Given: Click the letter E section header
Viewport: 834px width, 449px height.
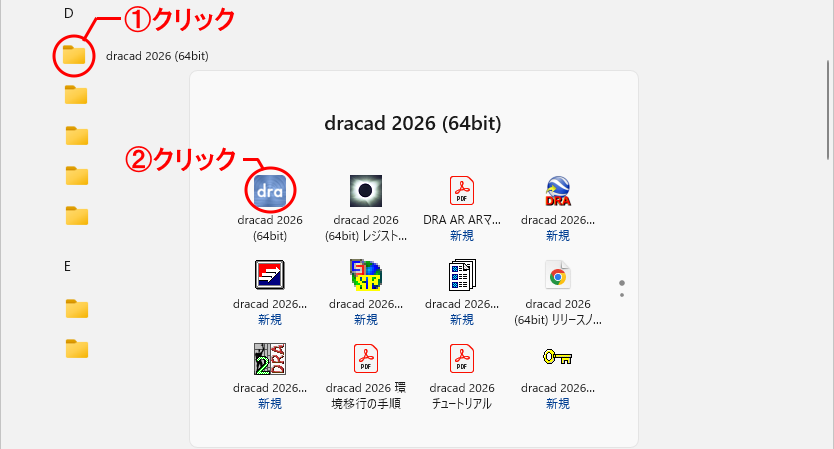Looking at the screenshot, I should coord(68,266).
